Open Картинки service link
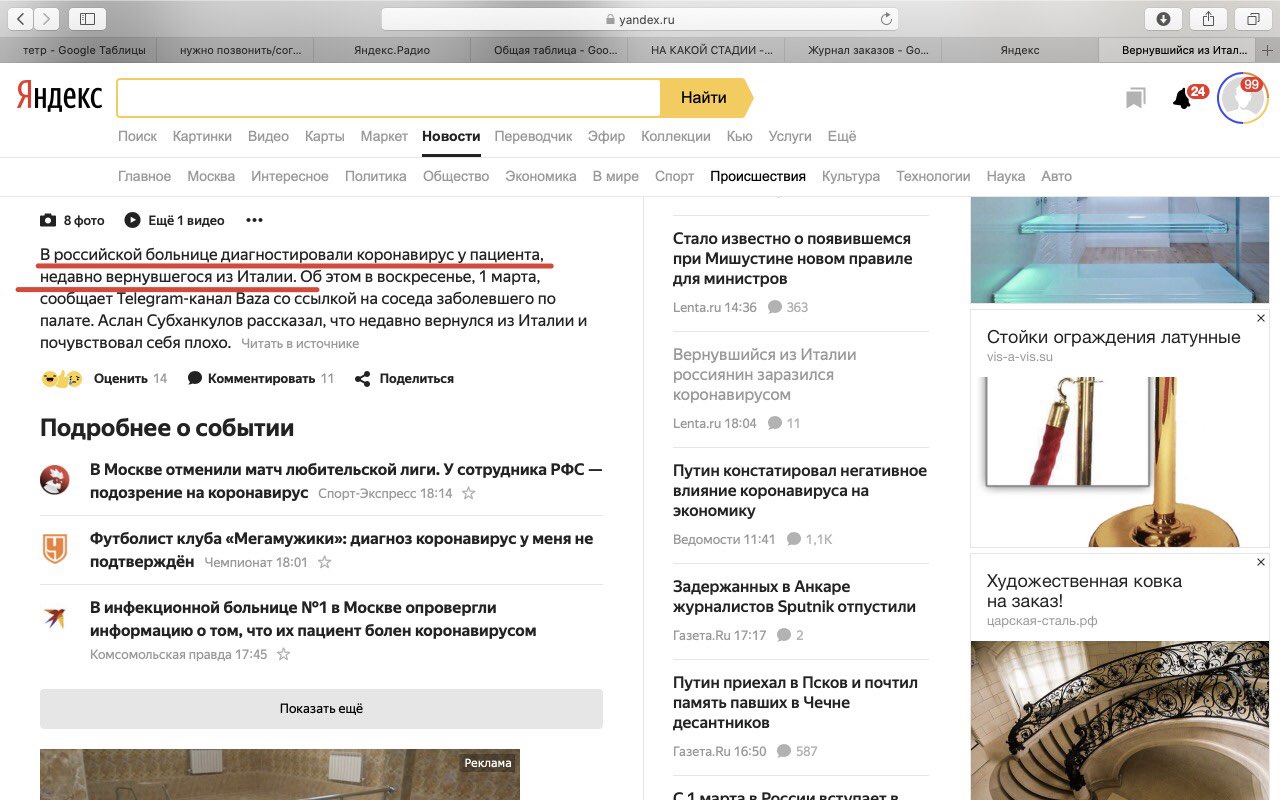 tap(202, 136)
